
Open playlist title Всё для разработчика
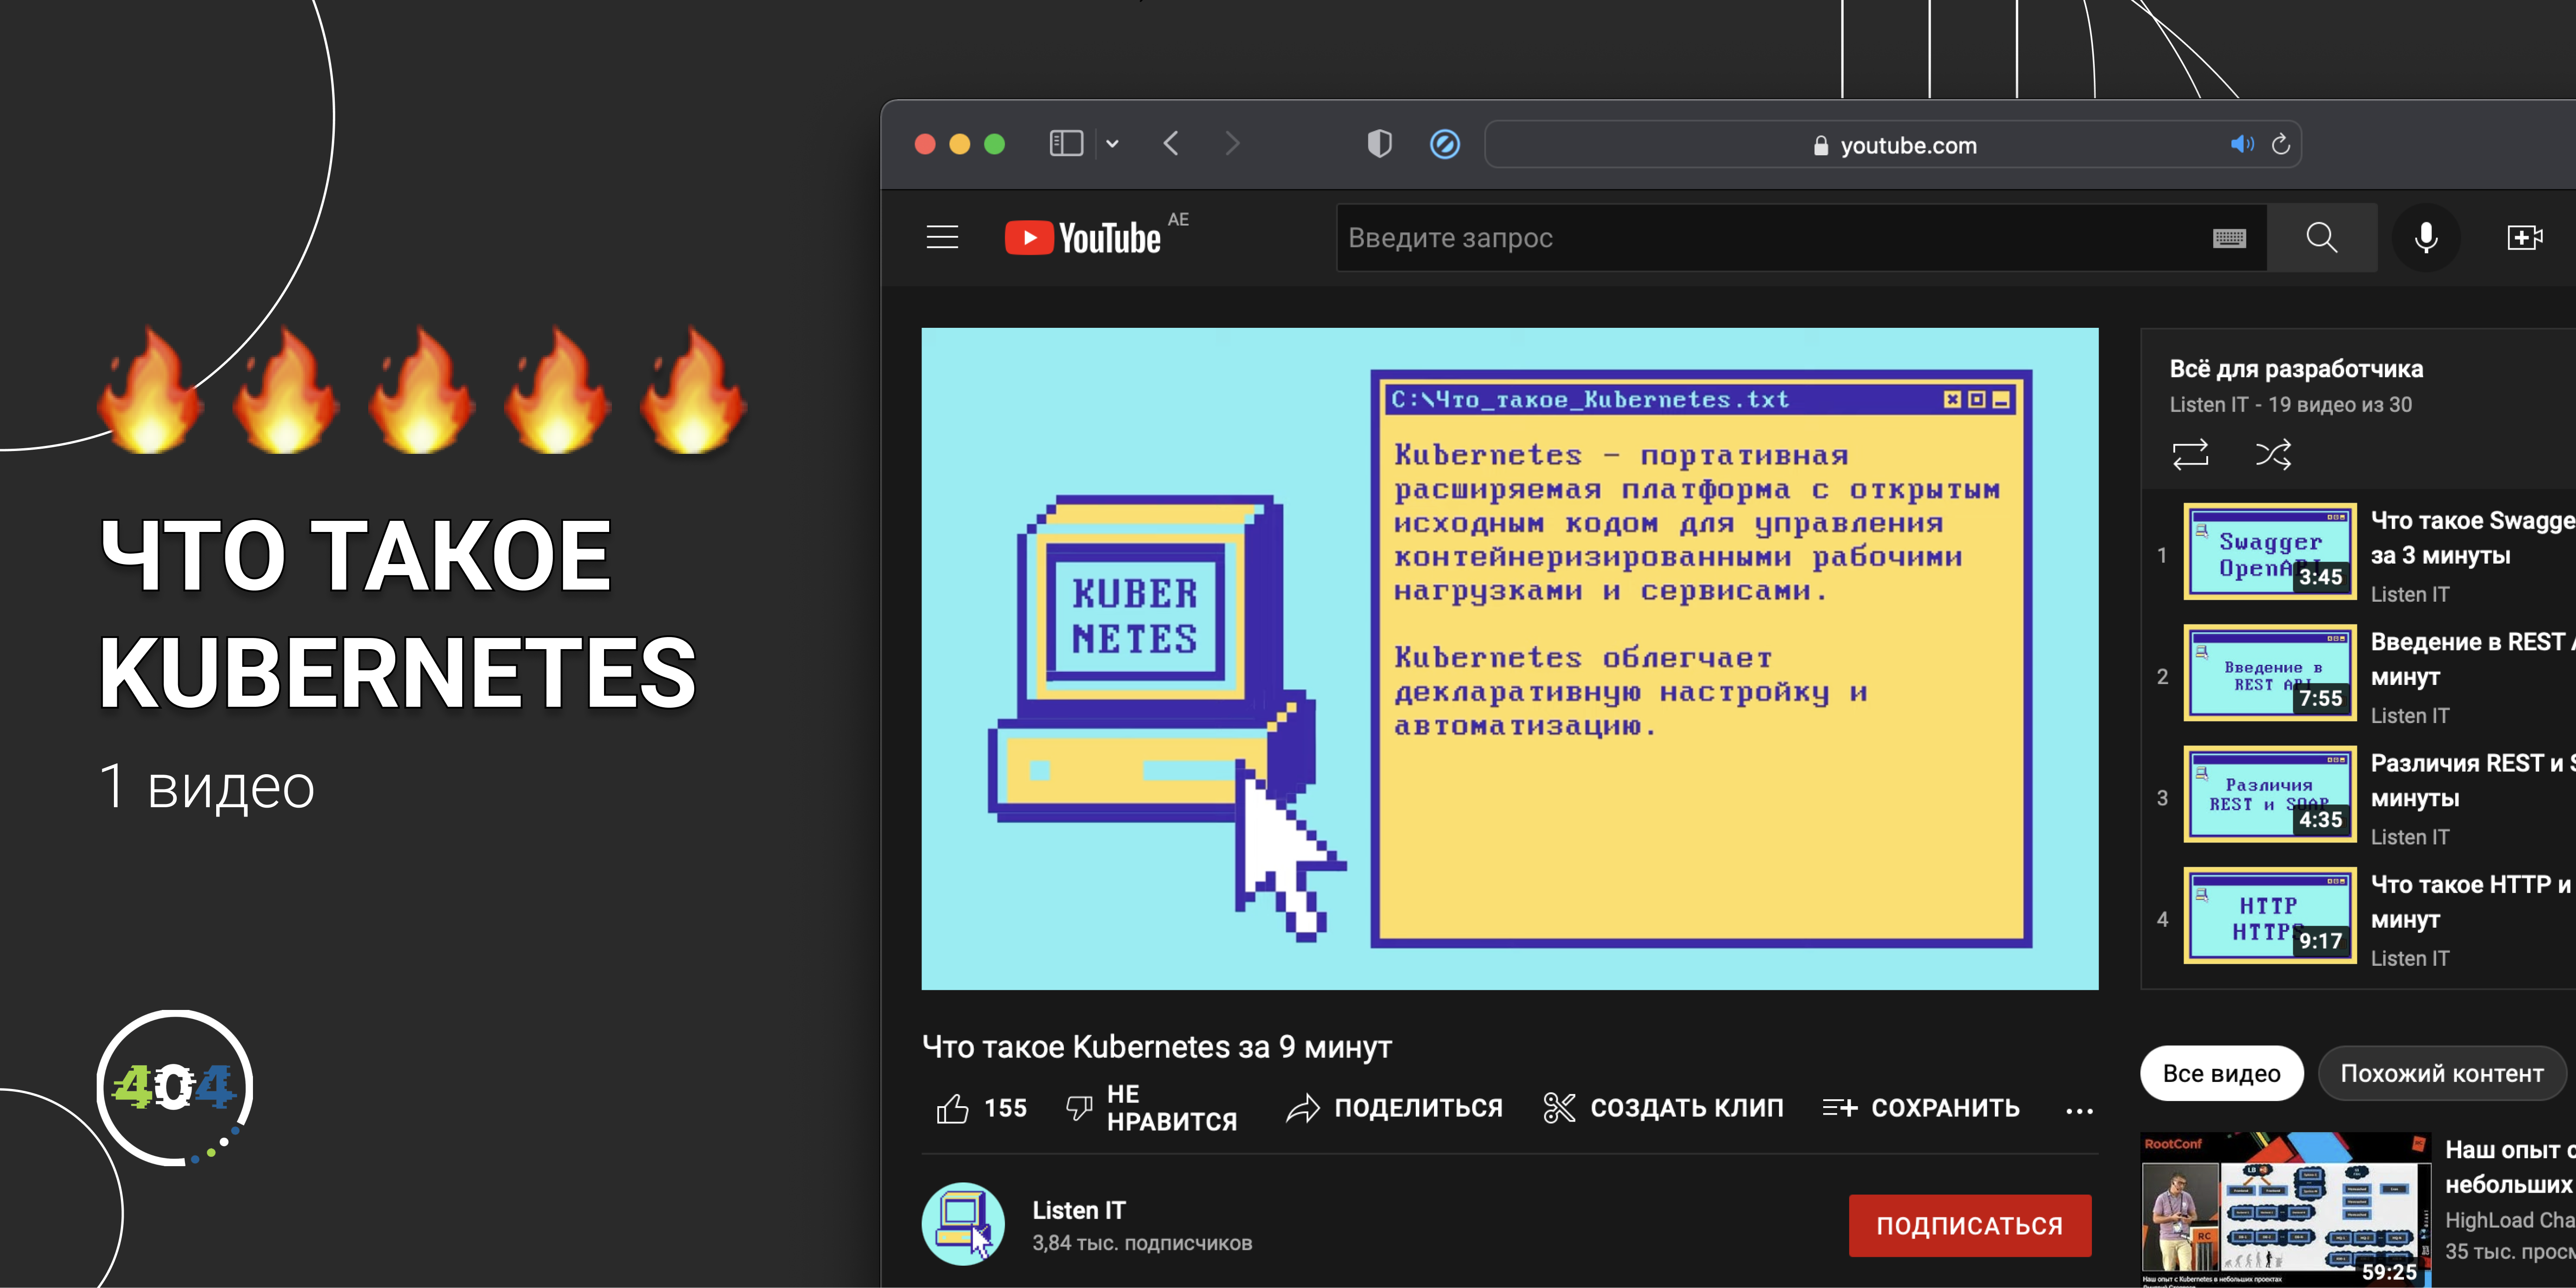coord(2295,369)
